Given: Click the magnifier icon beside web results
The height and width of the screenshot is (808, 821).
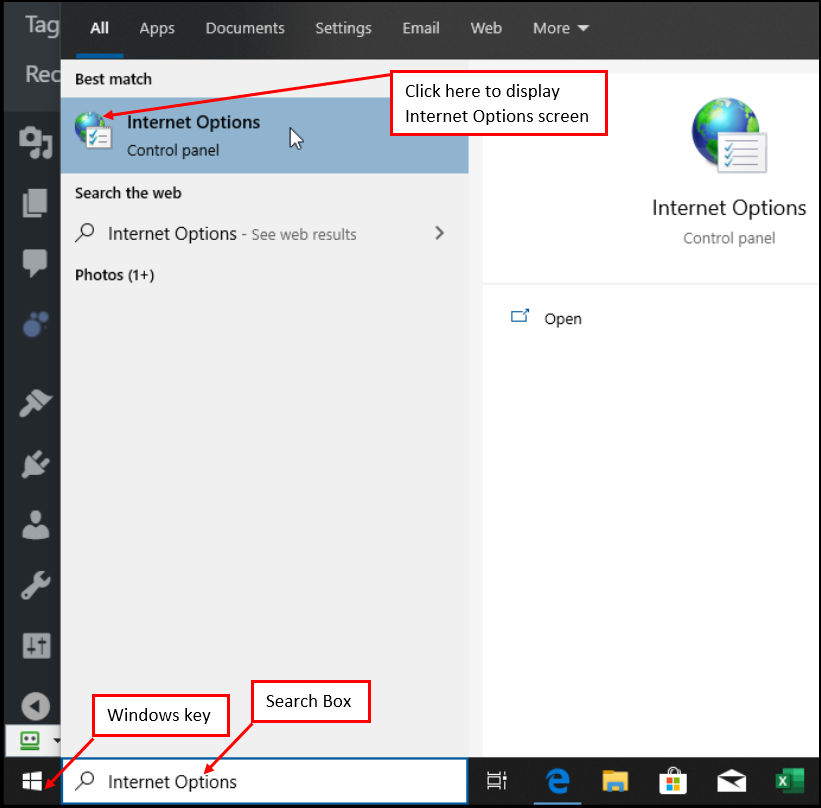Looking at the screenshot, I should (x=85, y=233).
